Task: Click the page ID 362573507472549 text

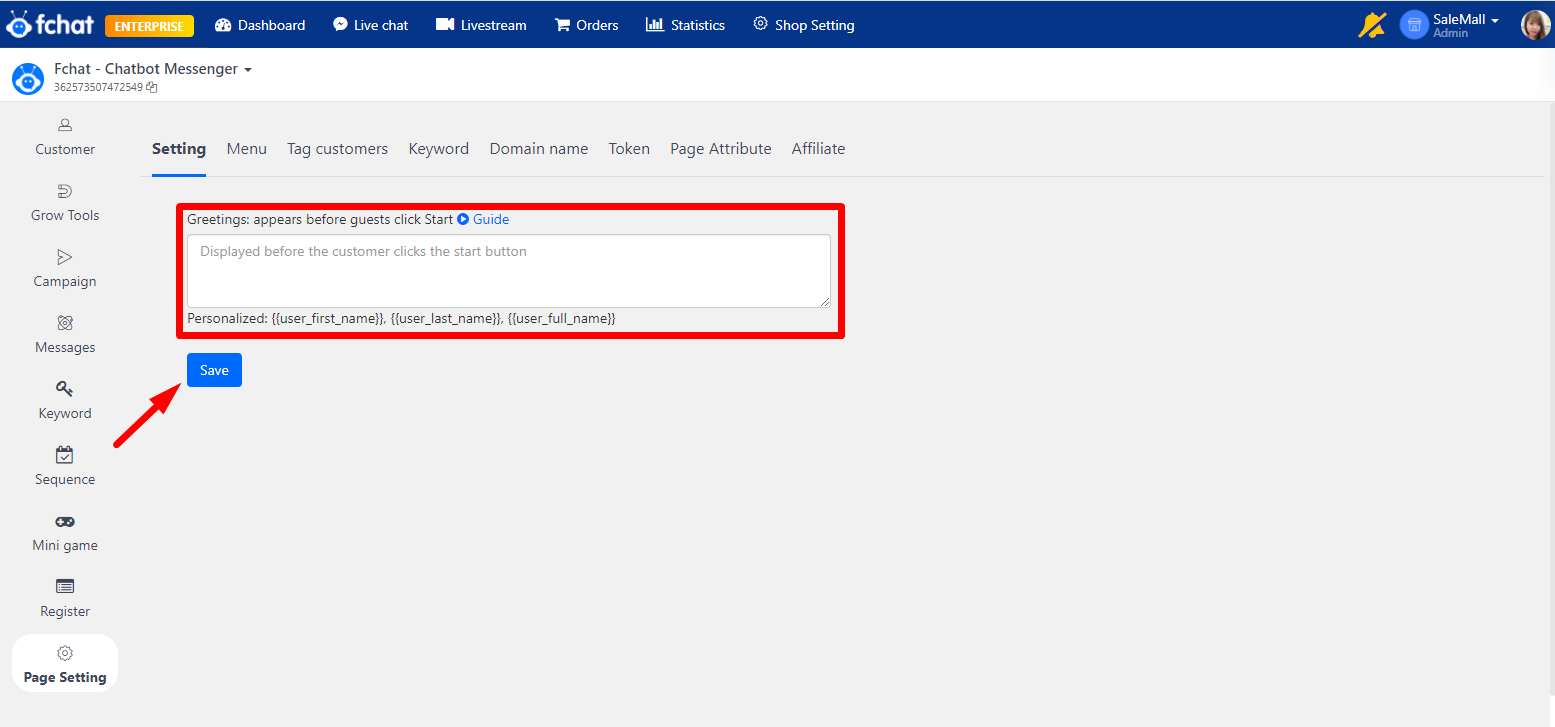Action: 99,88
